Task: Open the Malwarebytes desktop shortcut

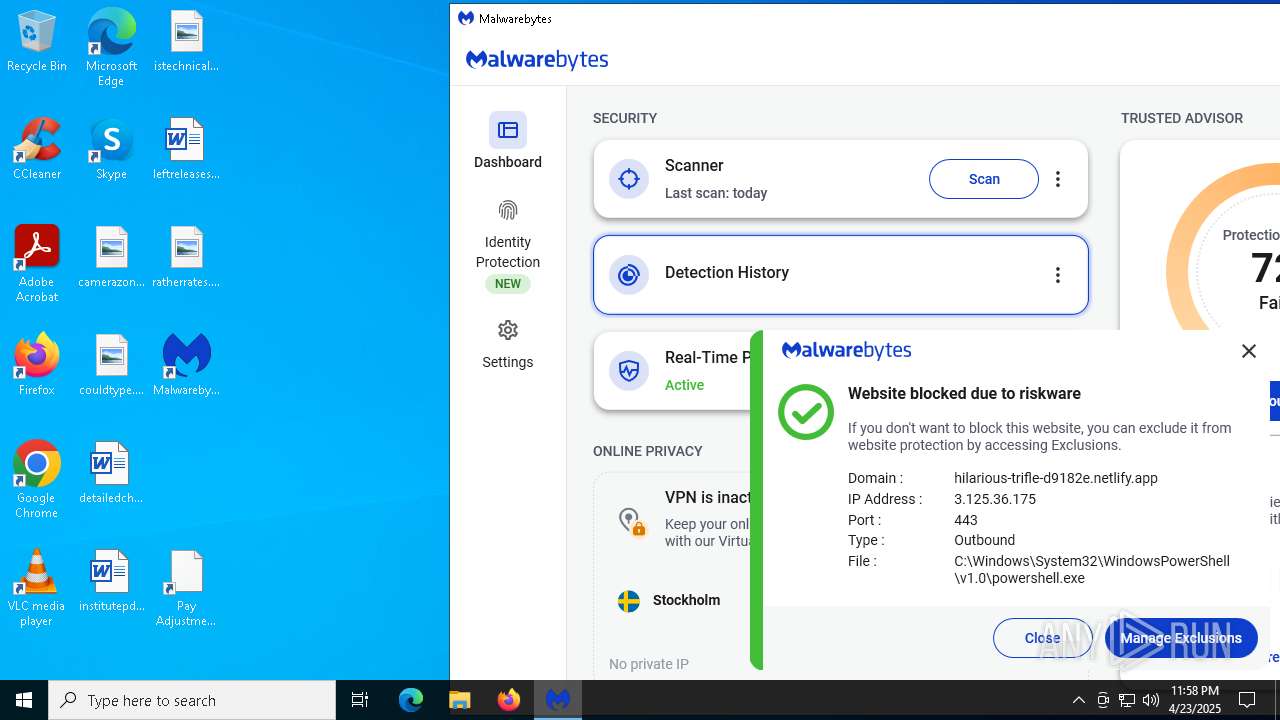Action: [x=186, y=366]
